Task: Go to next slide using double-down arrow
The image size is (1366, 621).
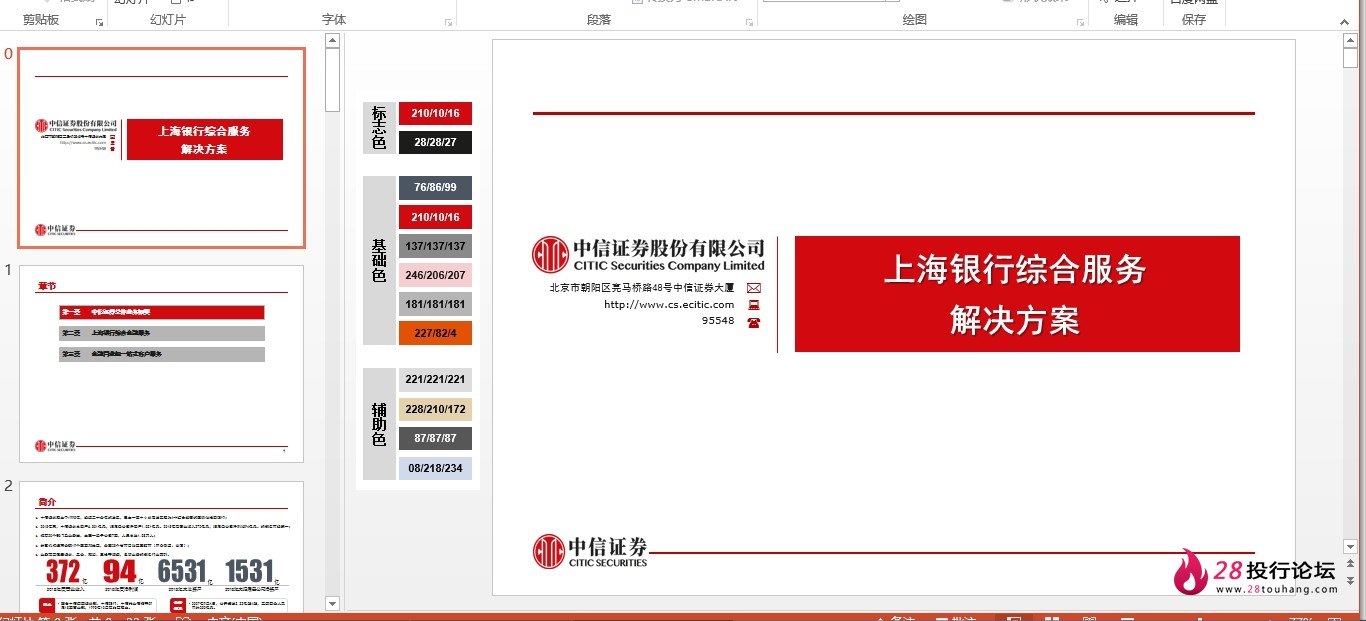Action: [1350, 580]
